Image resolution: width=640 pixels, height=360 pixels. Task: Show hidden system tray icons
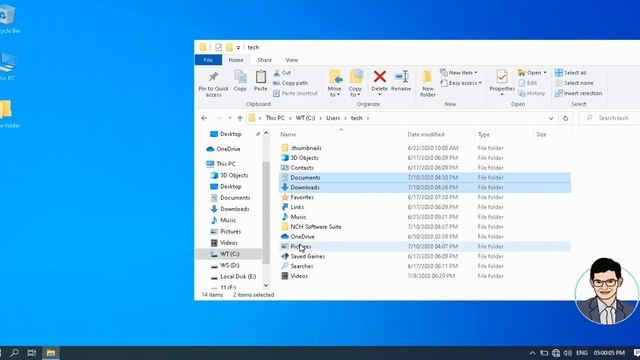pyautogui.click(x=532, y=353)
